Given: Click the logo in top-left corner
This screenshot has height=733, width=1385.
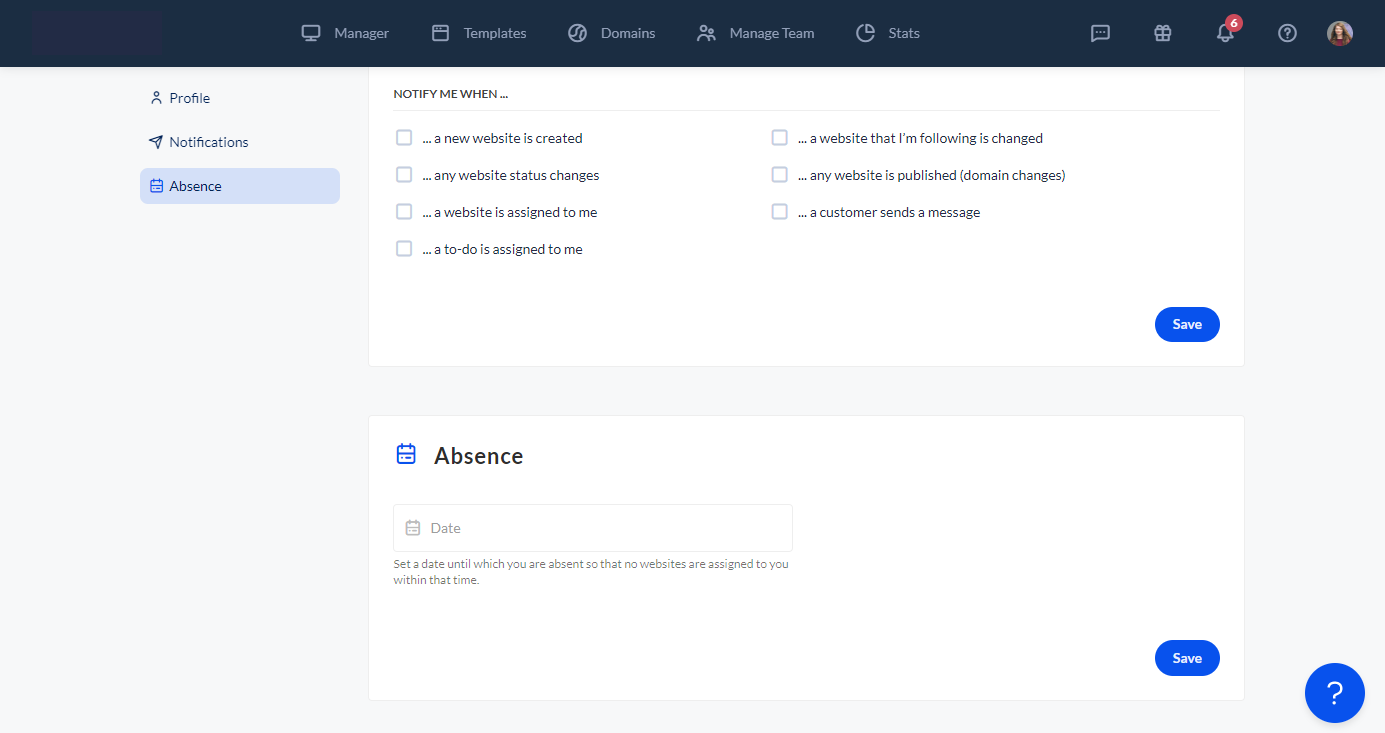Looking at the screenshot, I should (x=96, y=33).
